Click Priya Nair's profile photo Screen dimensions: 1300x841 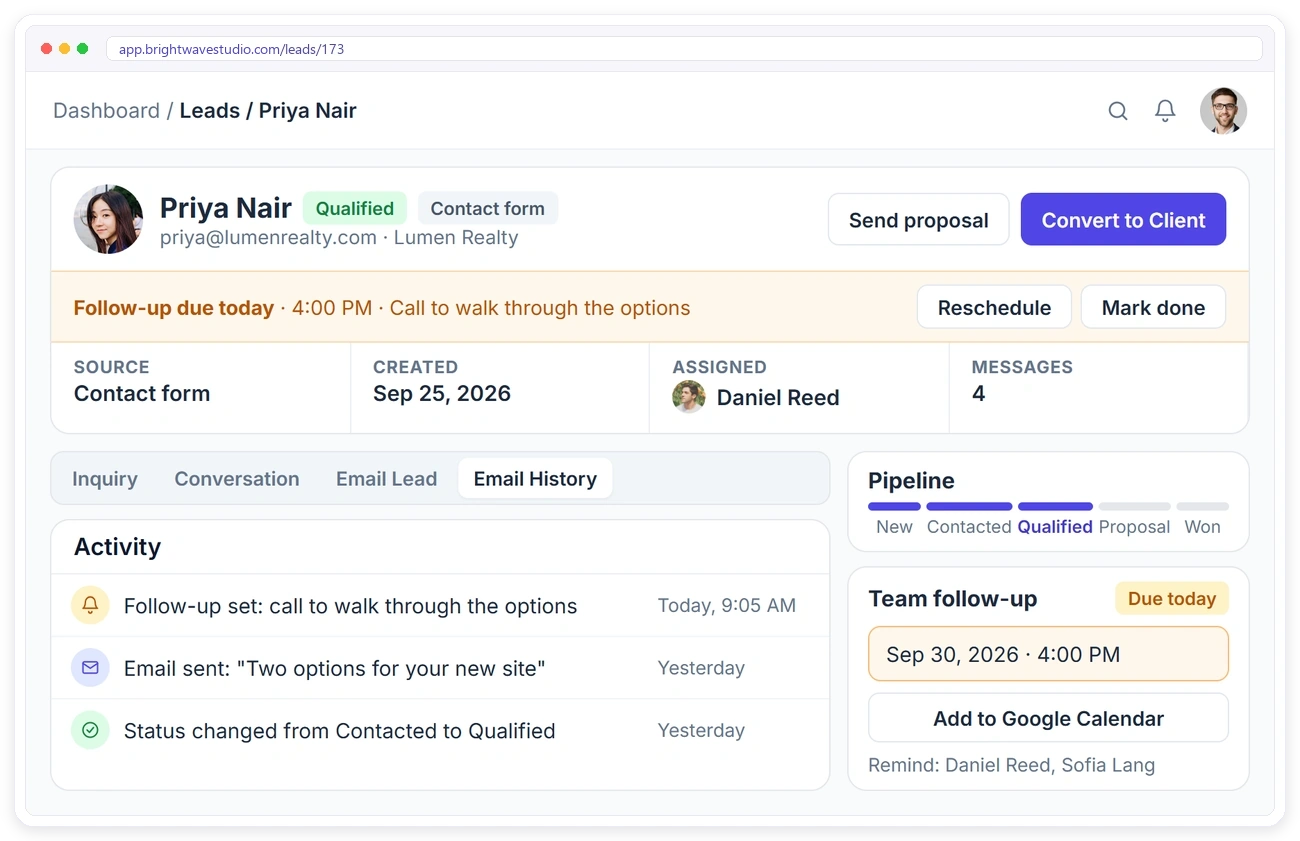pos(108,219)
